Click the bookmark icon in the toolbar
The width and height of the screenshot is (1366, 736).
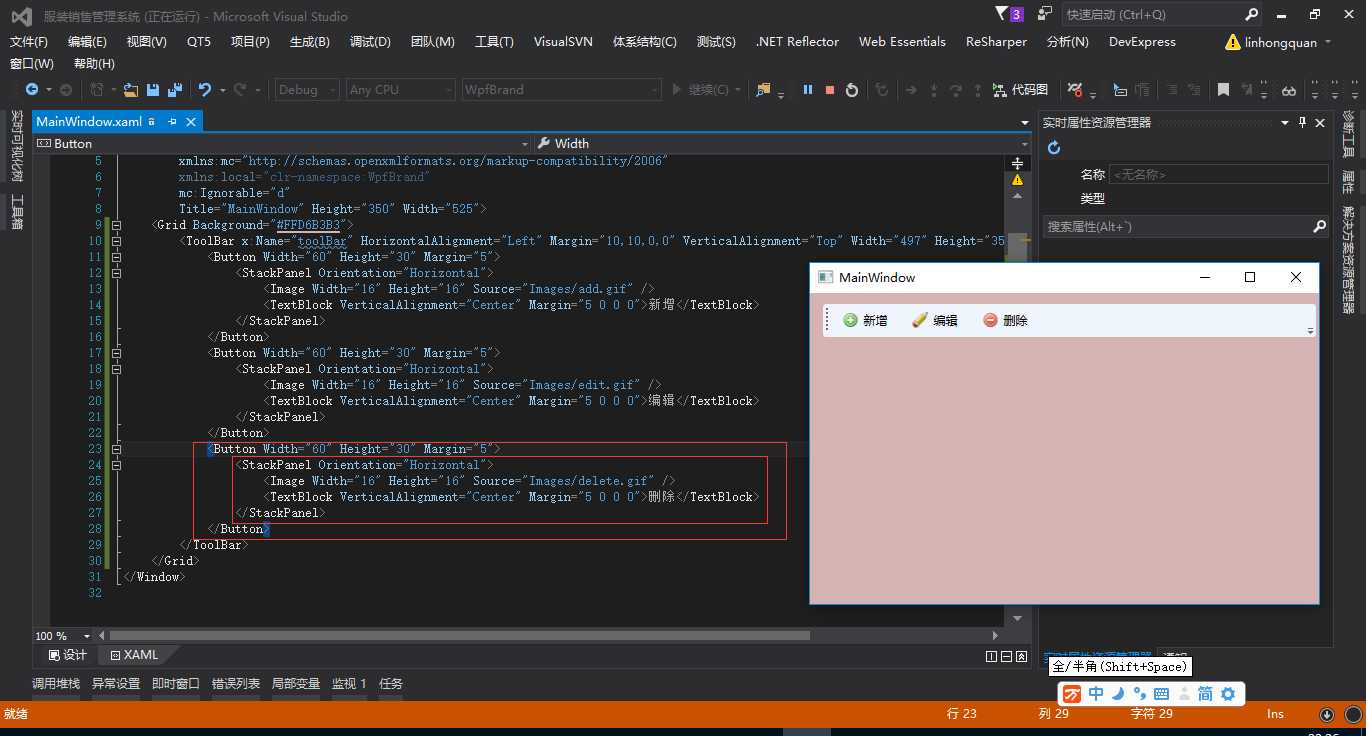[1223, 90]
